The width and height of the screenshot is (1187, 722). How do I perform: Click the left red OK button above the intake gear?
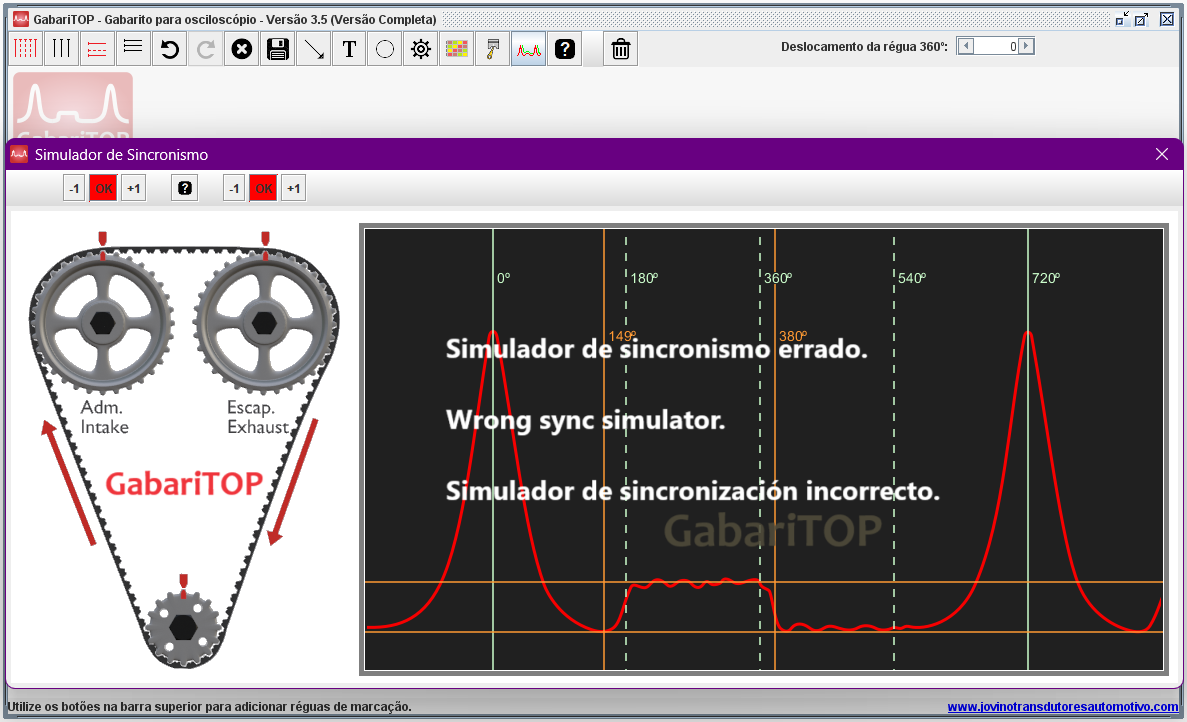104,188
